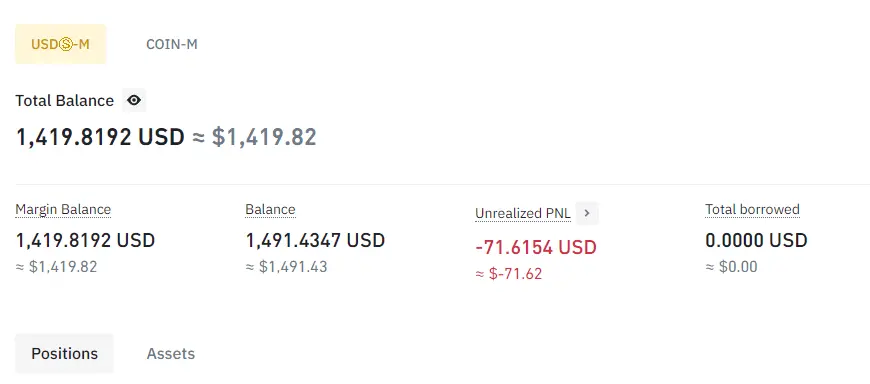870x384 pixels.
Task: Click the Margin Balance label
Action: (63, 209)
